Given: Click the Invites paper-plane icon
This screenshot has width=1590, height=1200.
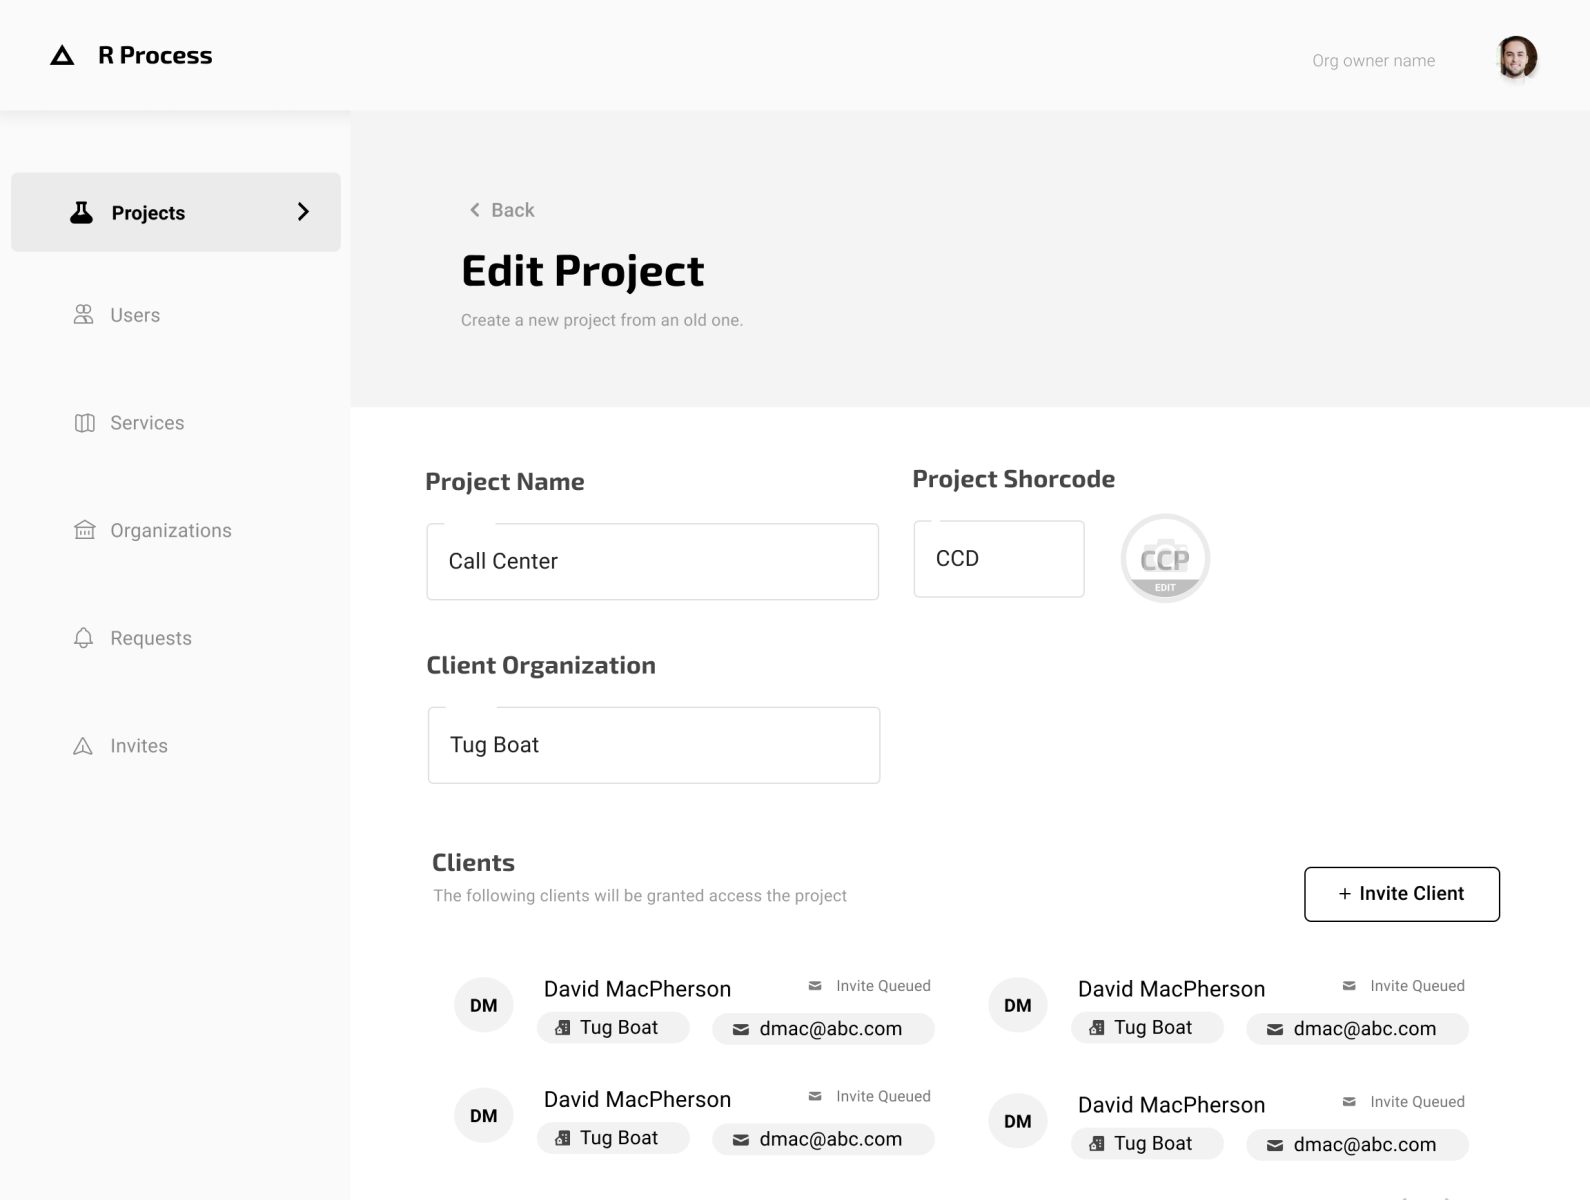Looking at the screenshot, I should (x=83, y=746).
